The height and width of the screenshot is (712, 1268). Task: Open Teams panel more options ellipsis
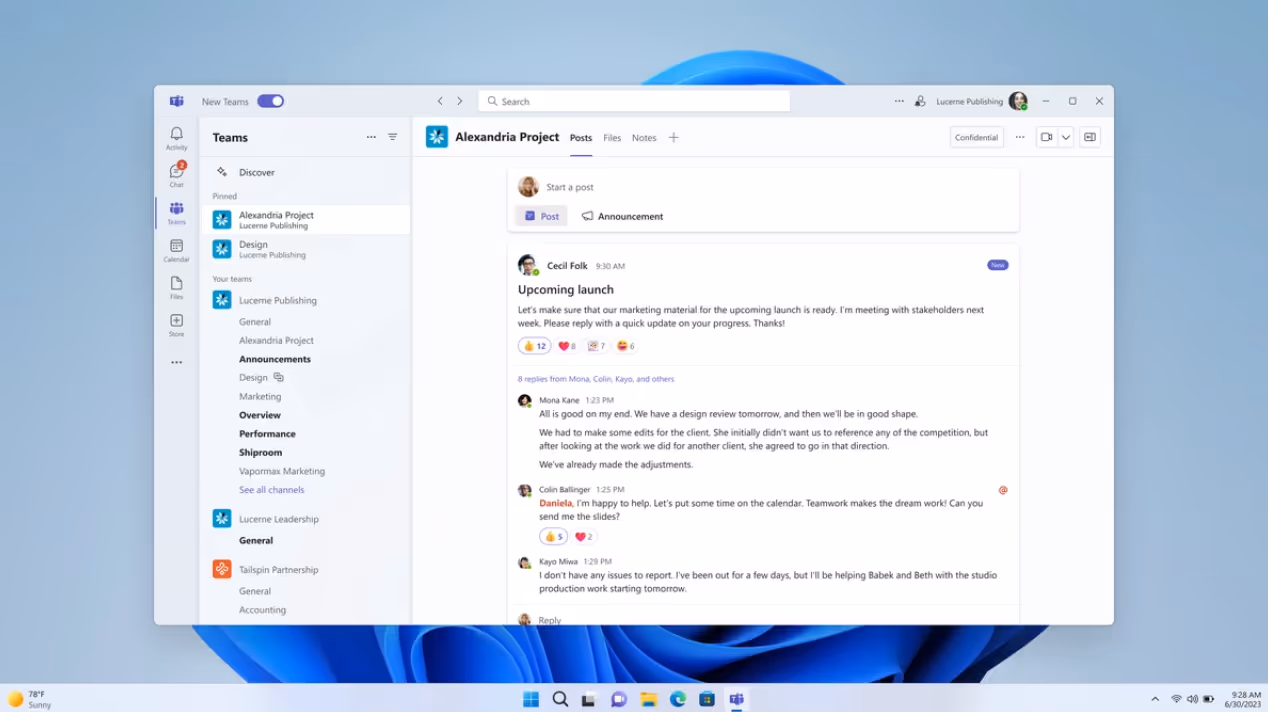371,137
